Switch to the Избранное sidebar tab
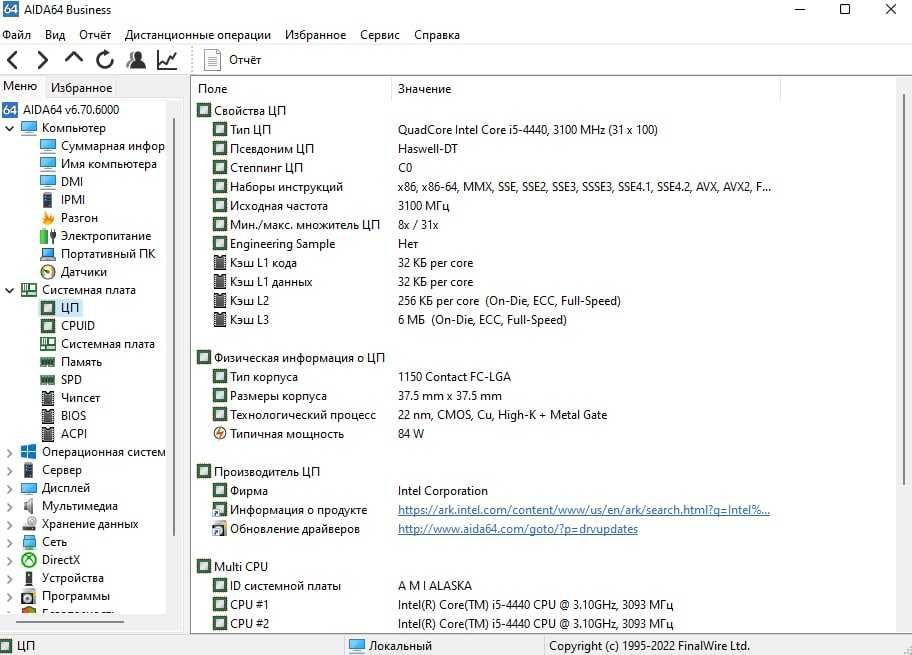The width and height of the screenshot is (912, 655). click(81, 88)
